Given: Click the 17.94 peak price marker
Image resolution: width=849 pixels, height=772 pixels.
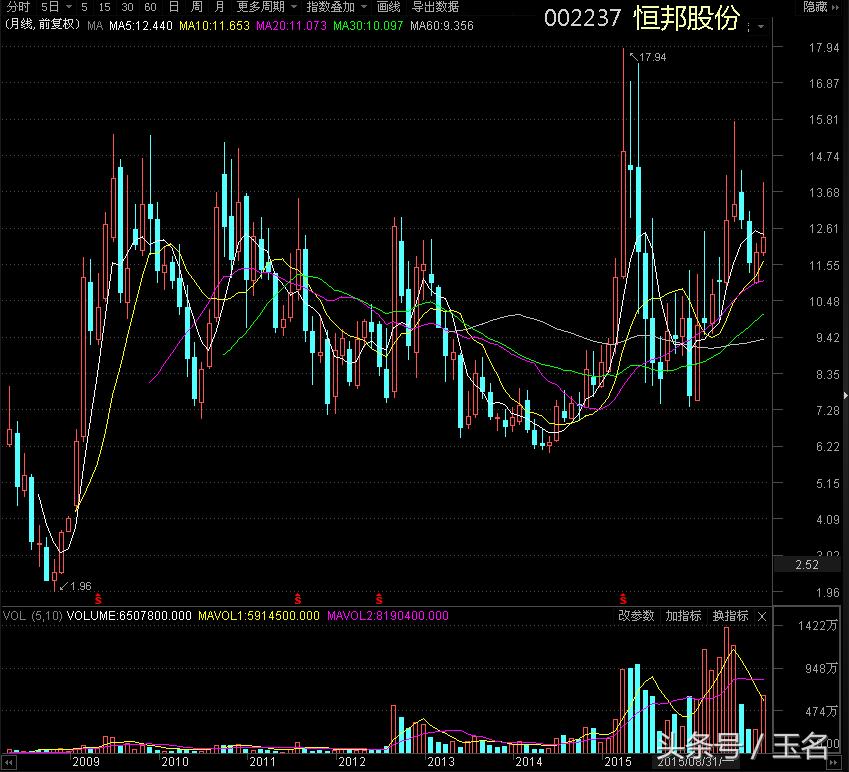Looking at the screenshot, I should pyautogui.click(x=652, y=58).
